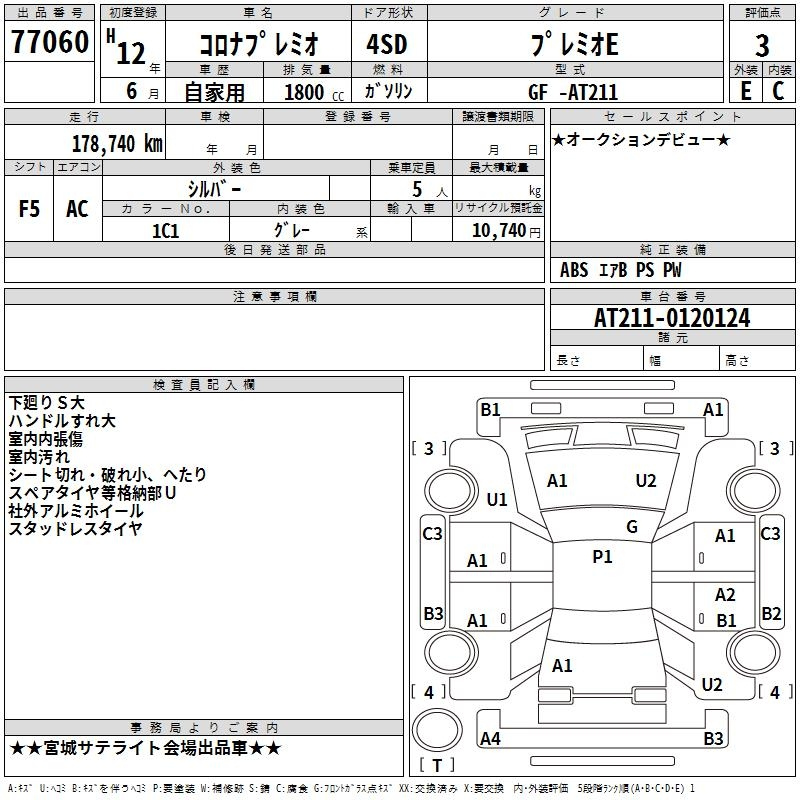Screen dimensions: 800x800
Task: Click the rear-left tire icon in diagram
Action: (451, 652)
